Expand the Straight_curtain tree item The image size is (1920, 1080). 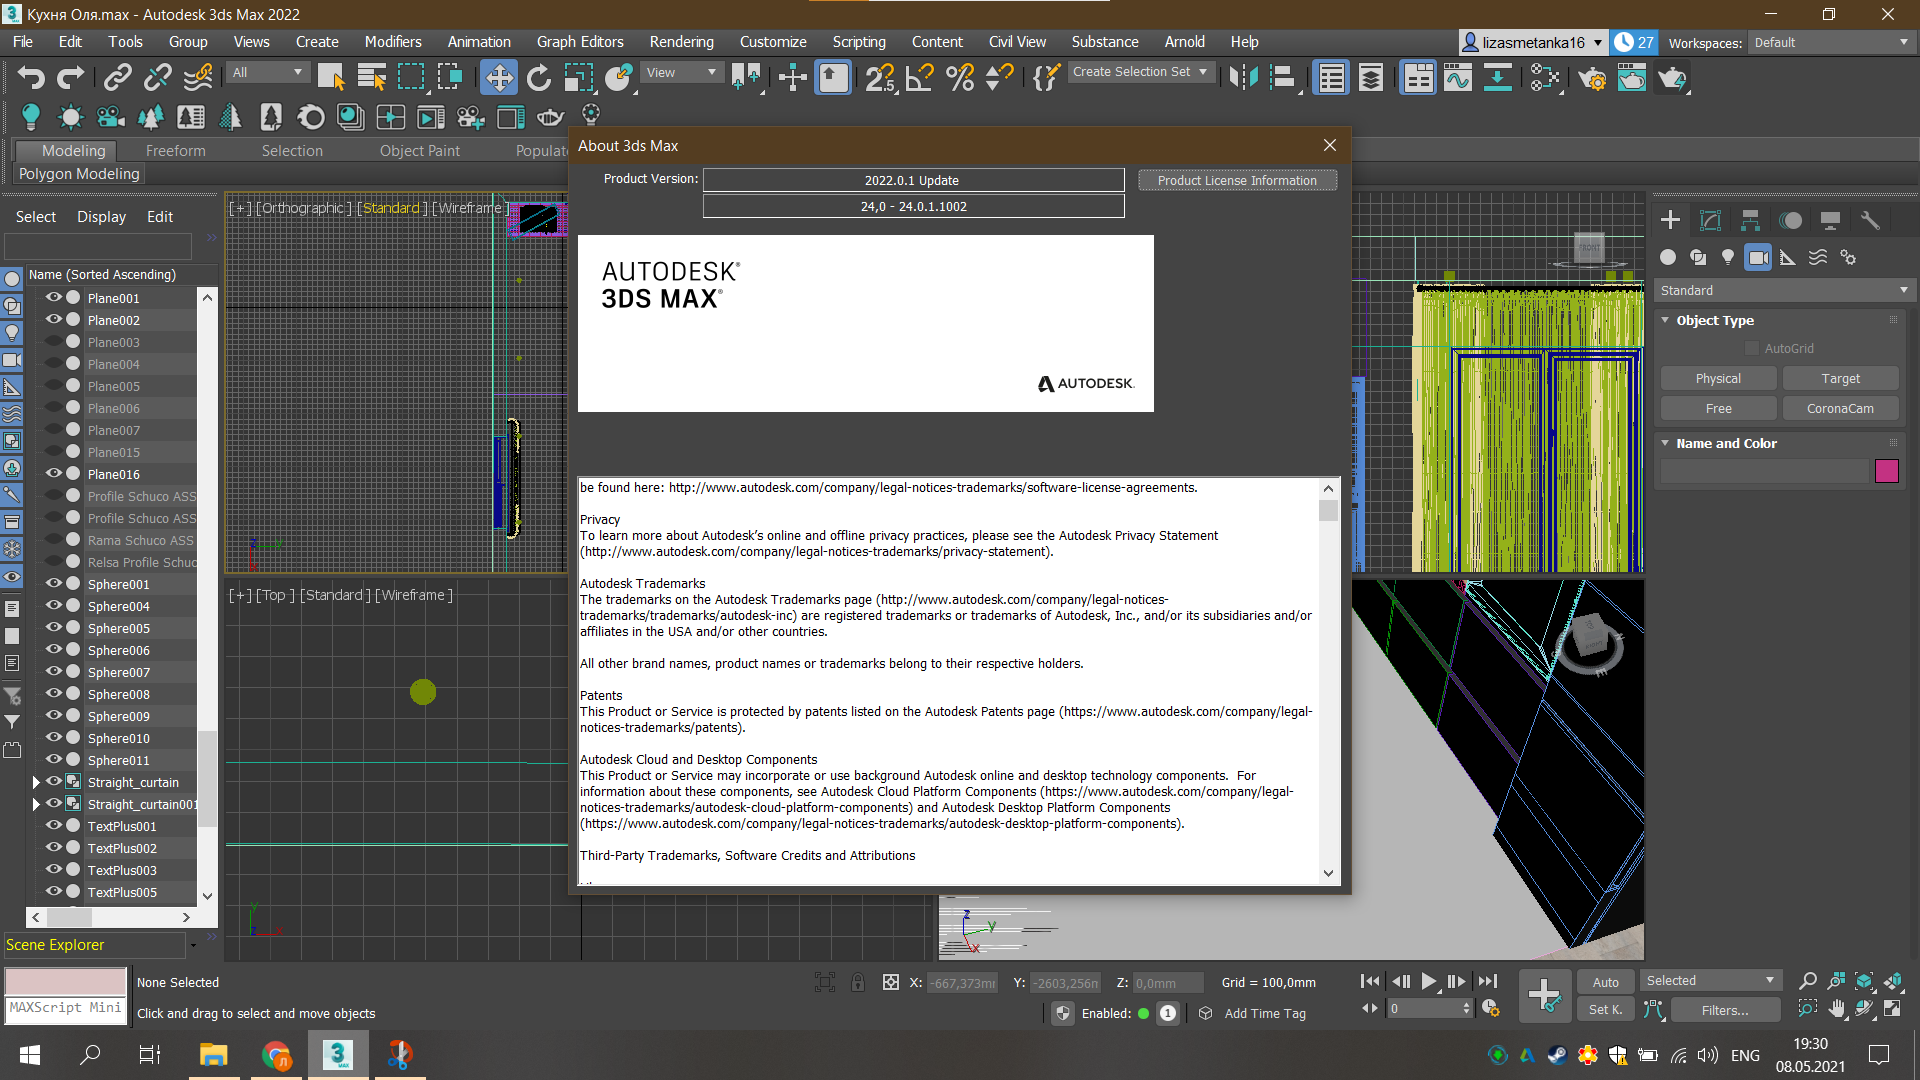pos(36,782)
